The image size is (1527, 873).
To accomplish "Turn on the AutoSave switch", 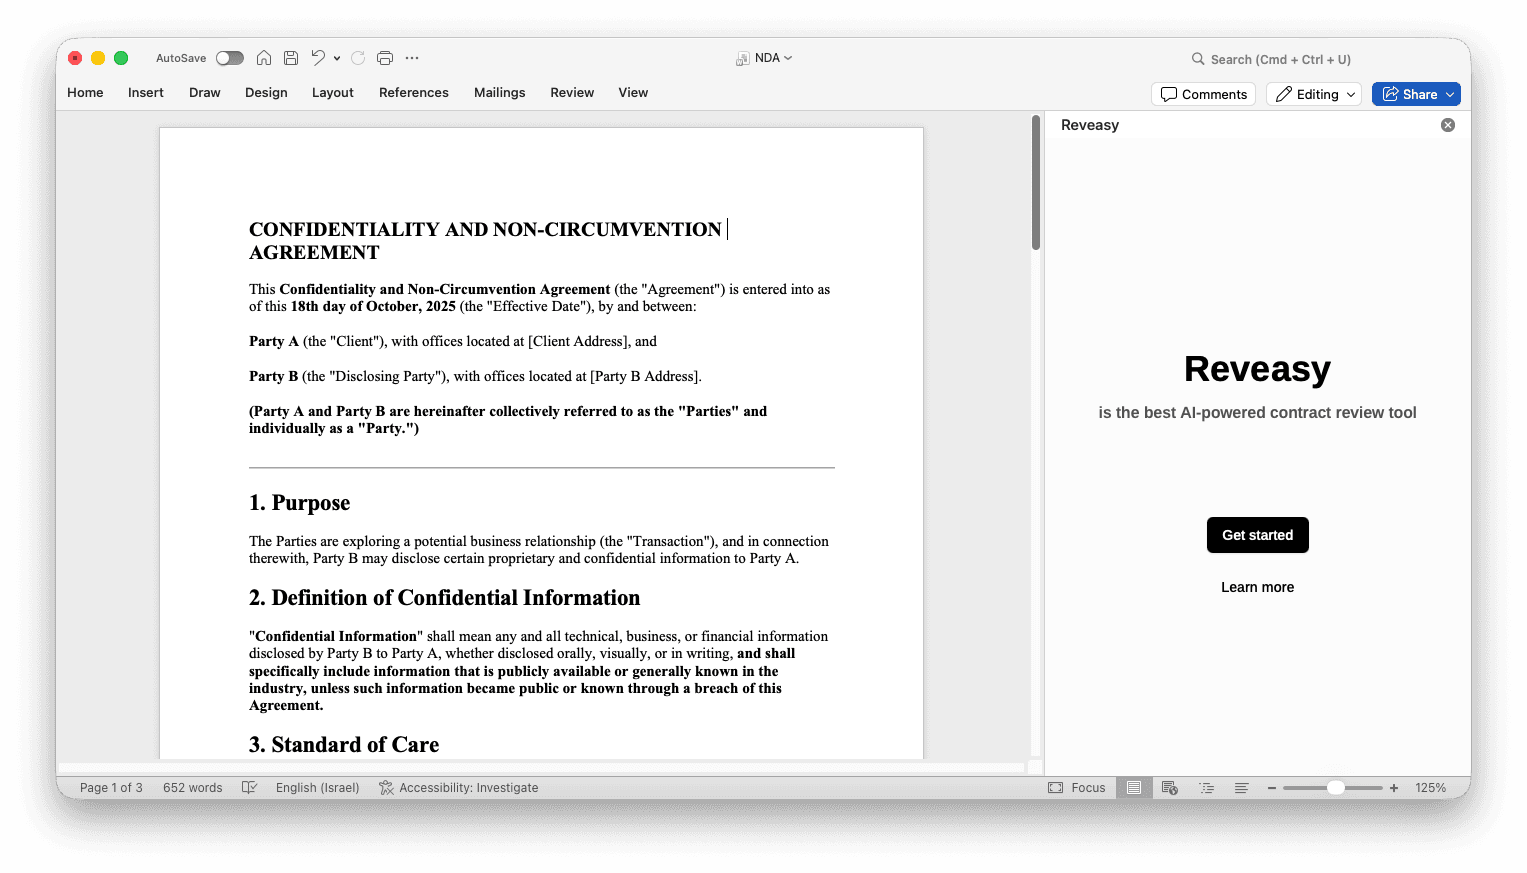I will [x=230, y=58].
